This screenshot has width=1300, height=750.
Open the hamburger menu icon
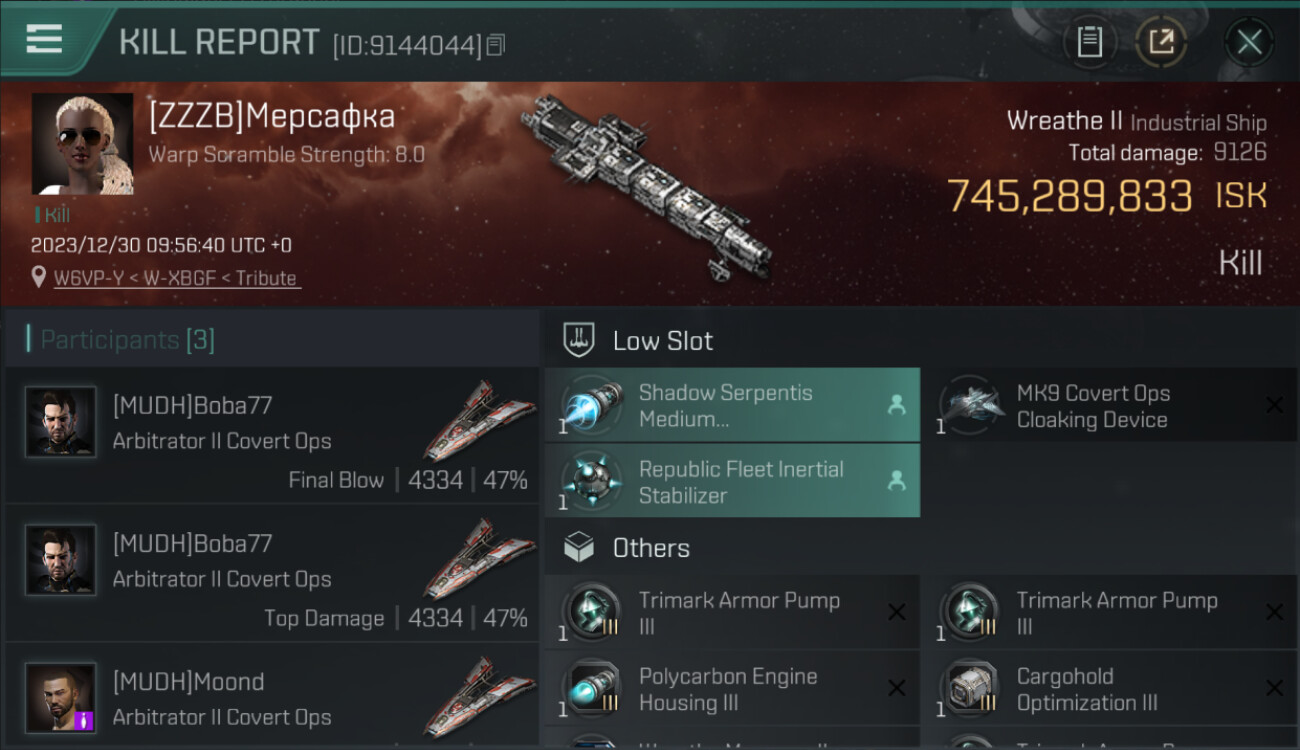pos(44,40)
